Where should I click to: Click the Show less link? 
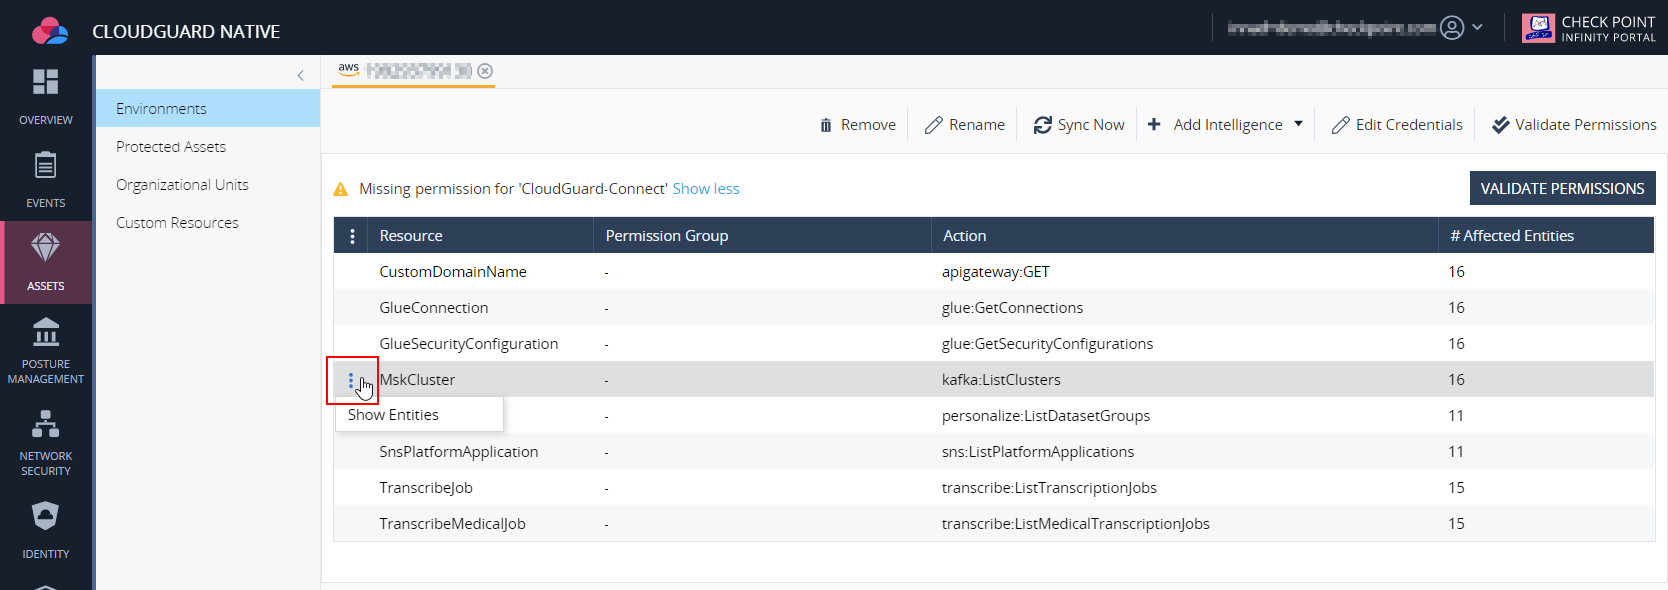pos(706,189)
